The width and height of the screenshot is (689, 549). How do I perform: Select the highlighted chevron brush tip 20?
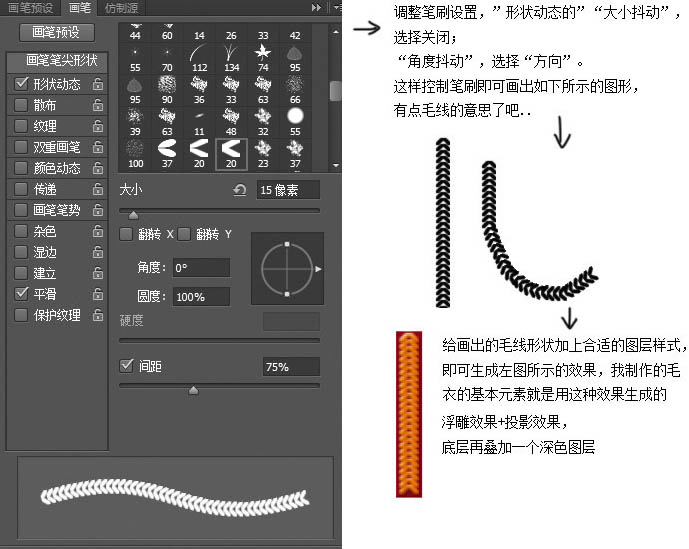click(231, 149)
